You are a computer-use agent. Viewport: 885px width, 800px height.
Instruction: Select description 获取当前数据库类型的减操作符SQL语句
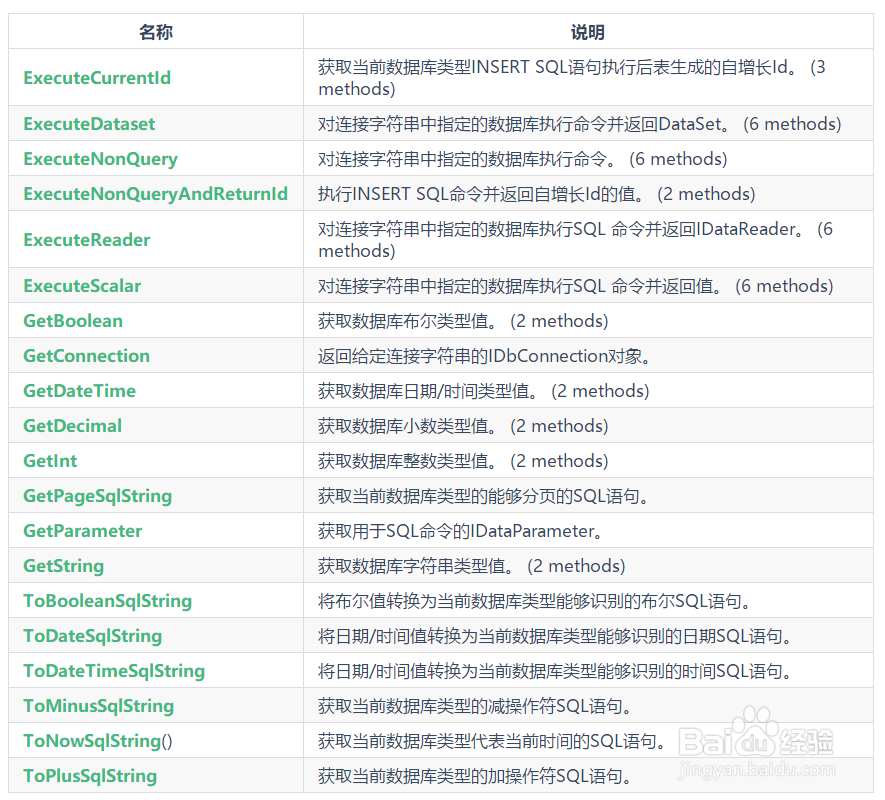pyautogui.click(x=475, y=706)
